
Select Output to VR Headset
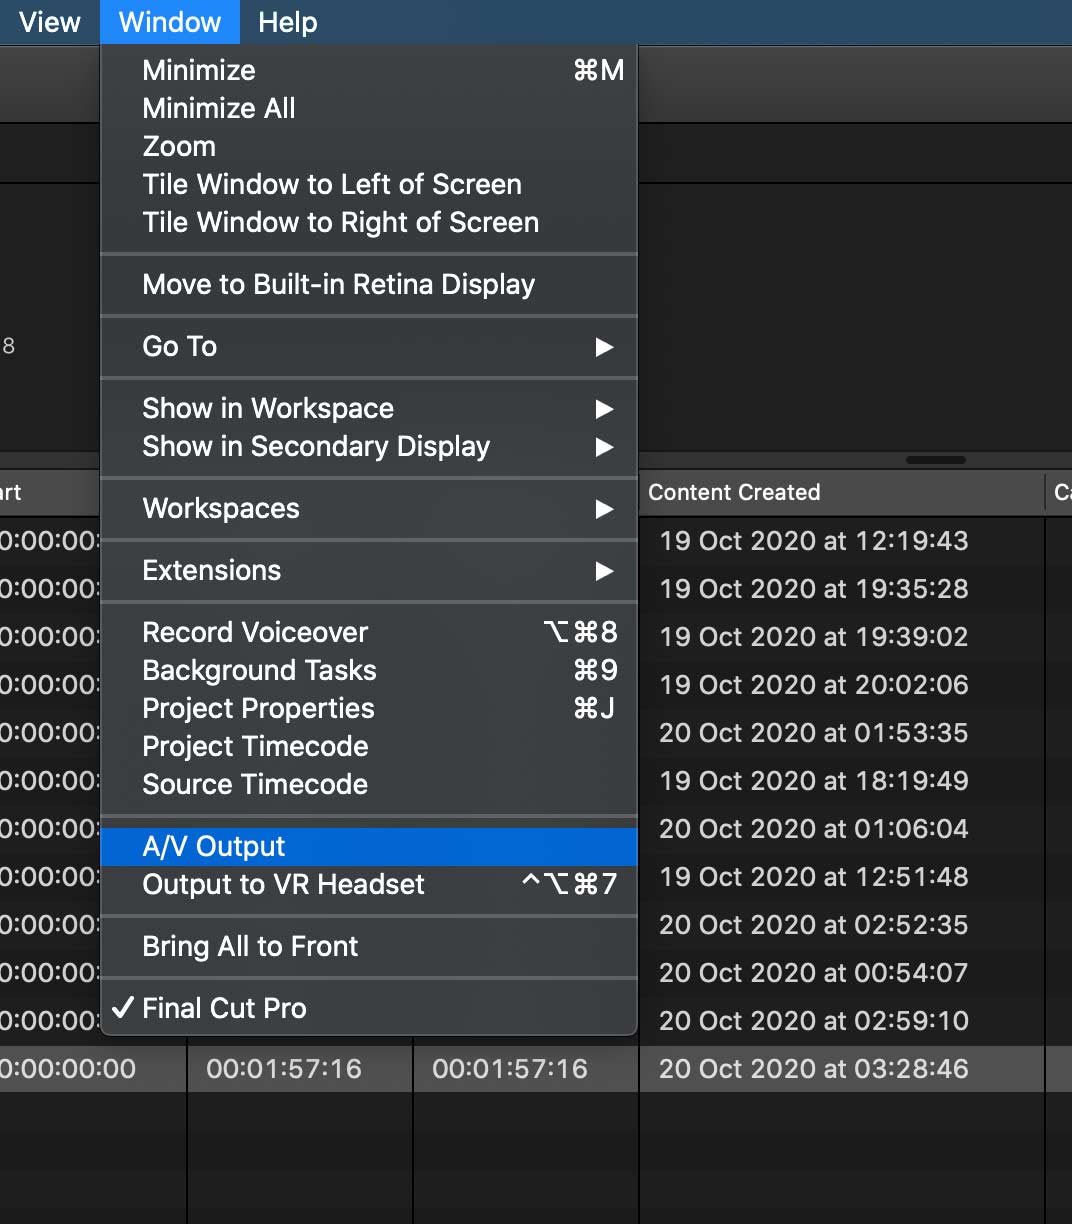pyautogui.click(x=369, y=884)
